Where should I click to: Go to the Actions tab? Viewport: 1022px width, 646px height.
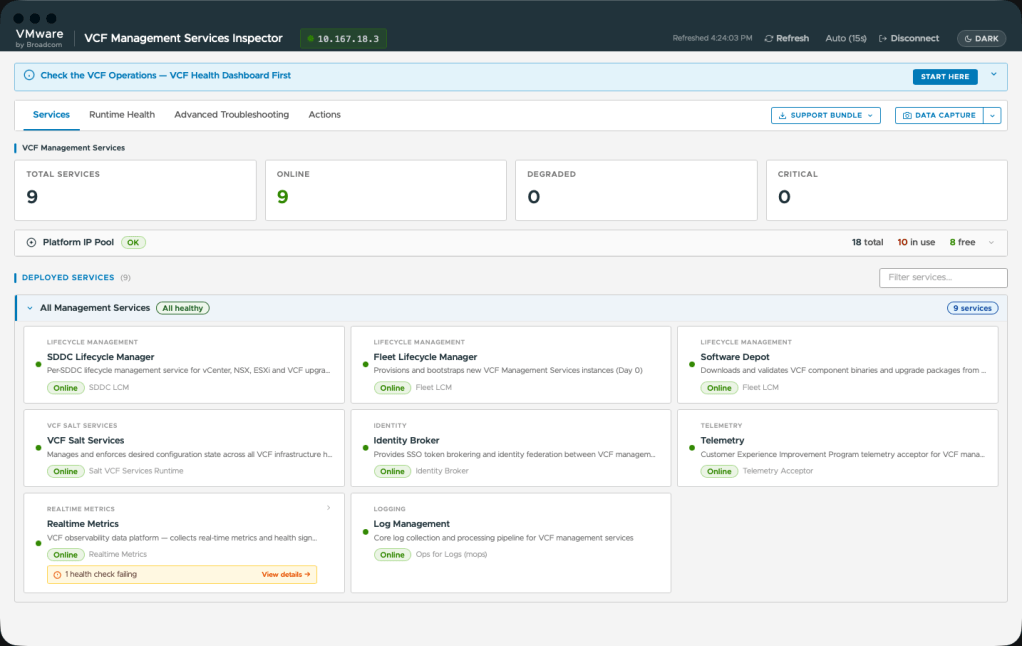(x=324, y=115)
